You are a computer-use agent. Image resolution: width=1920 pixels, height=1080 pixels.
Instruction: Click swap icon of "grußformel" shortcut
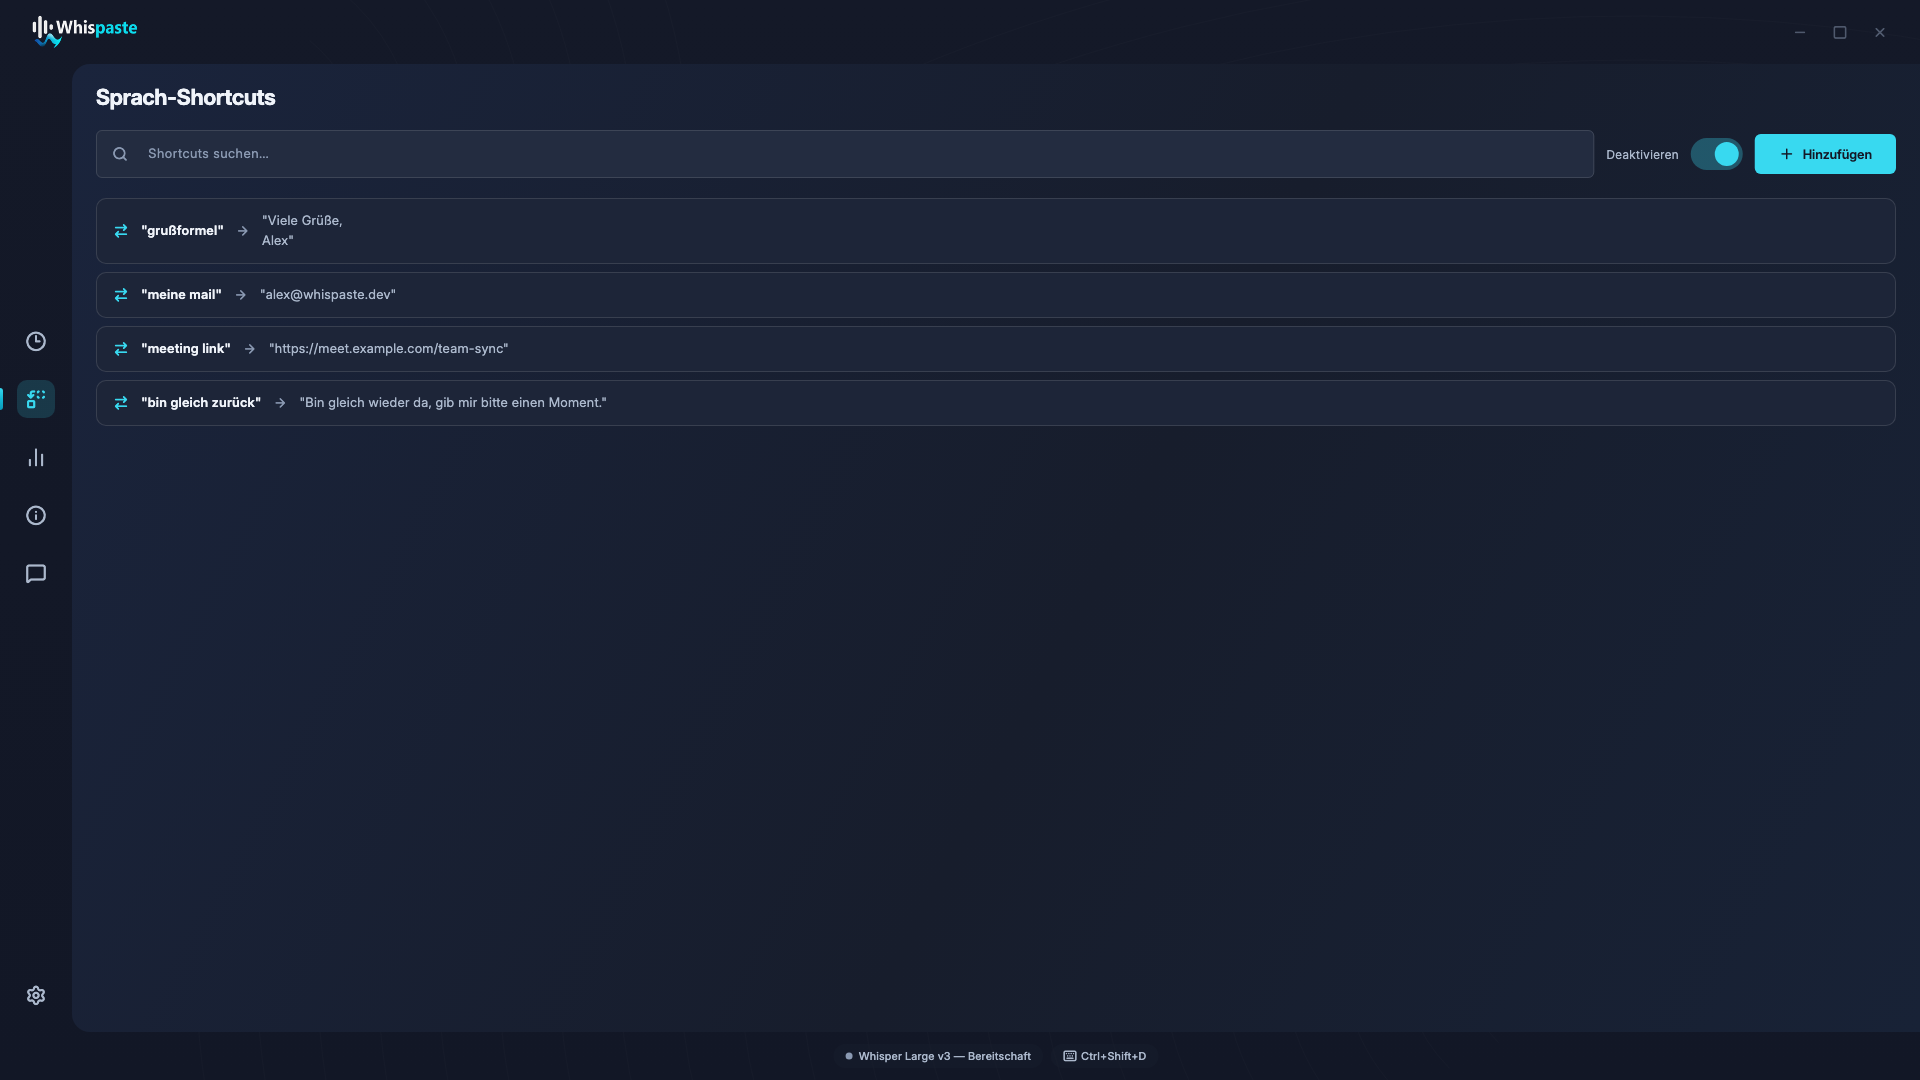[x=121, y=231]
